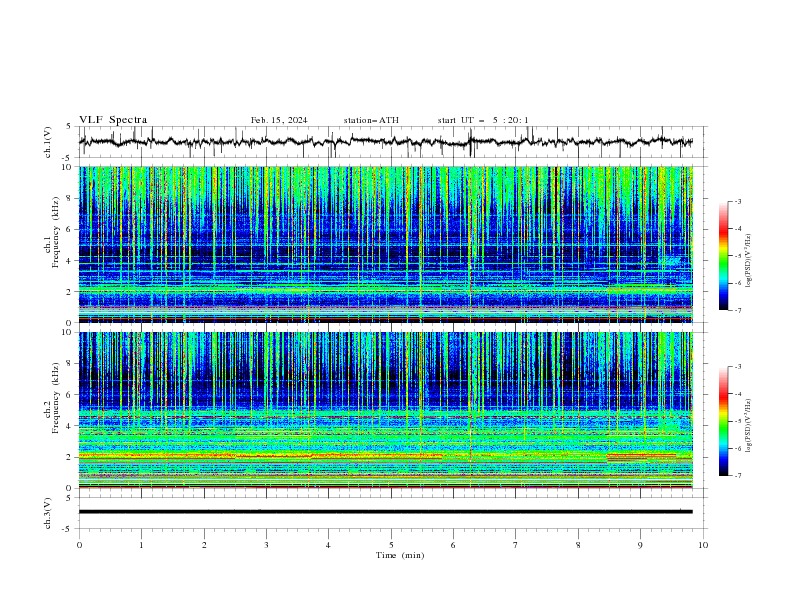The image size is (792, 612).
Task: Click the ch.2 frequency axis "2" tick label
Action: (x=70, y=457)
